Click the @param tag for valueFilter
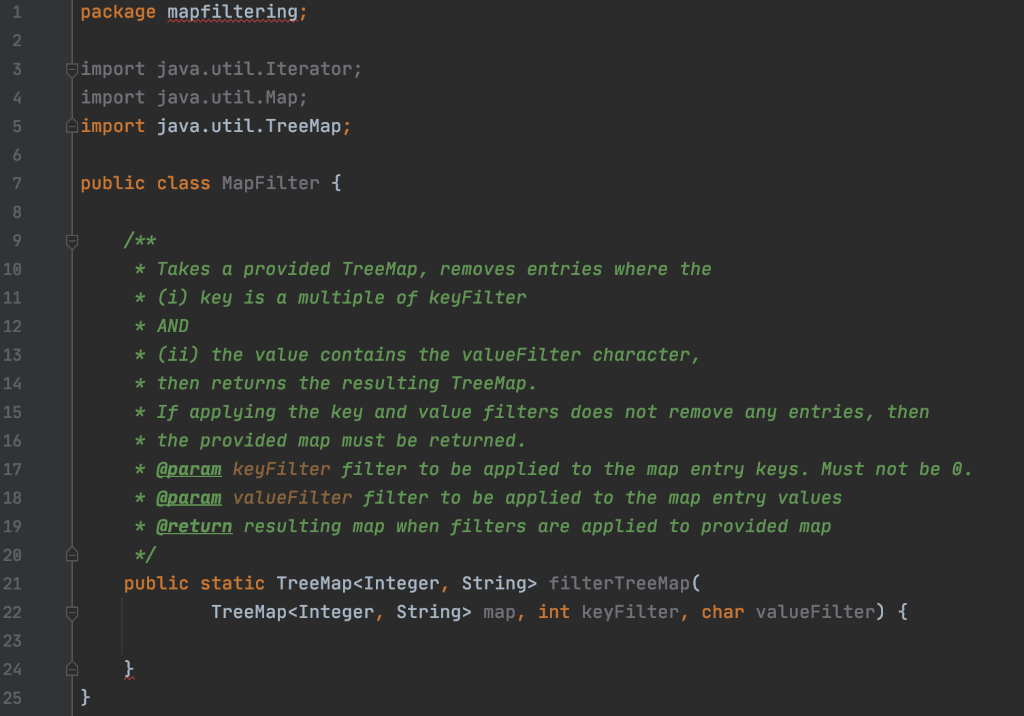This screenshot has width=1024, height=716. point(189,498)
